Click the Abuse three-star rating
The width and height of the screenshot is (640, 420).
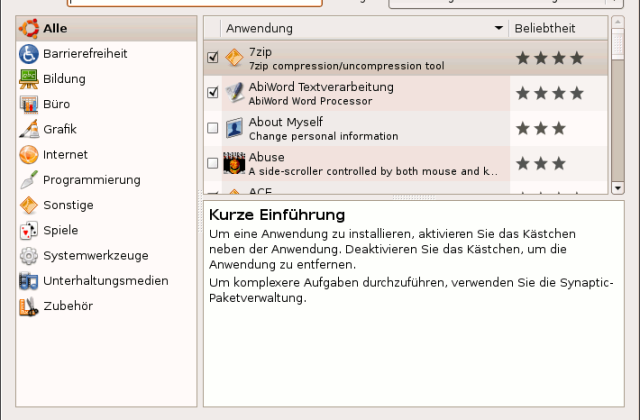(x=541, y=163)
